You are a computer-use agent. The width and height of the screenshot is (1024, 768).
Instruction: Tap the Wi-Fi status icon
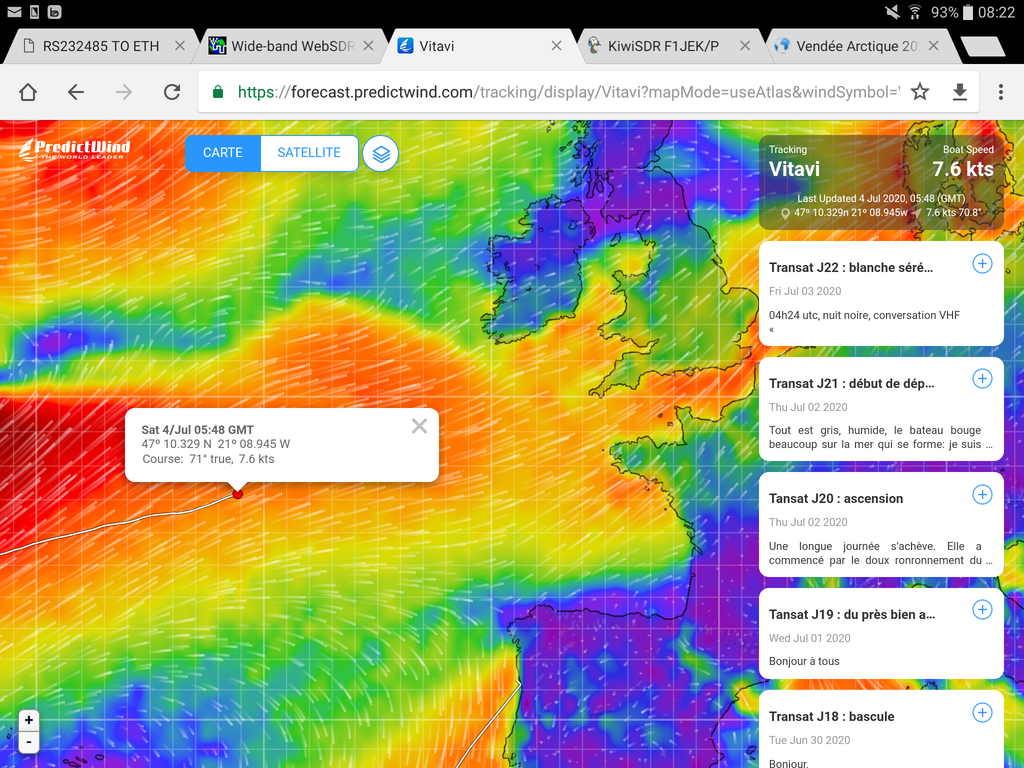[914, 12]
